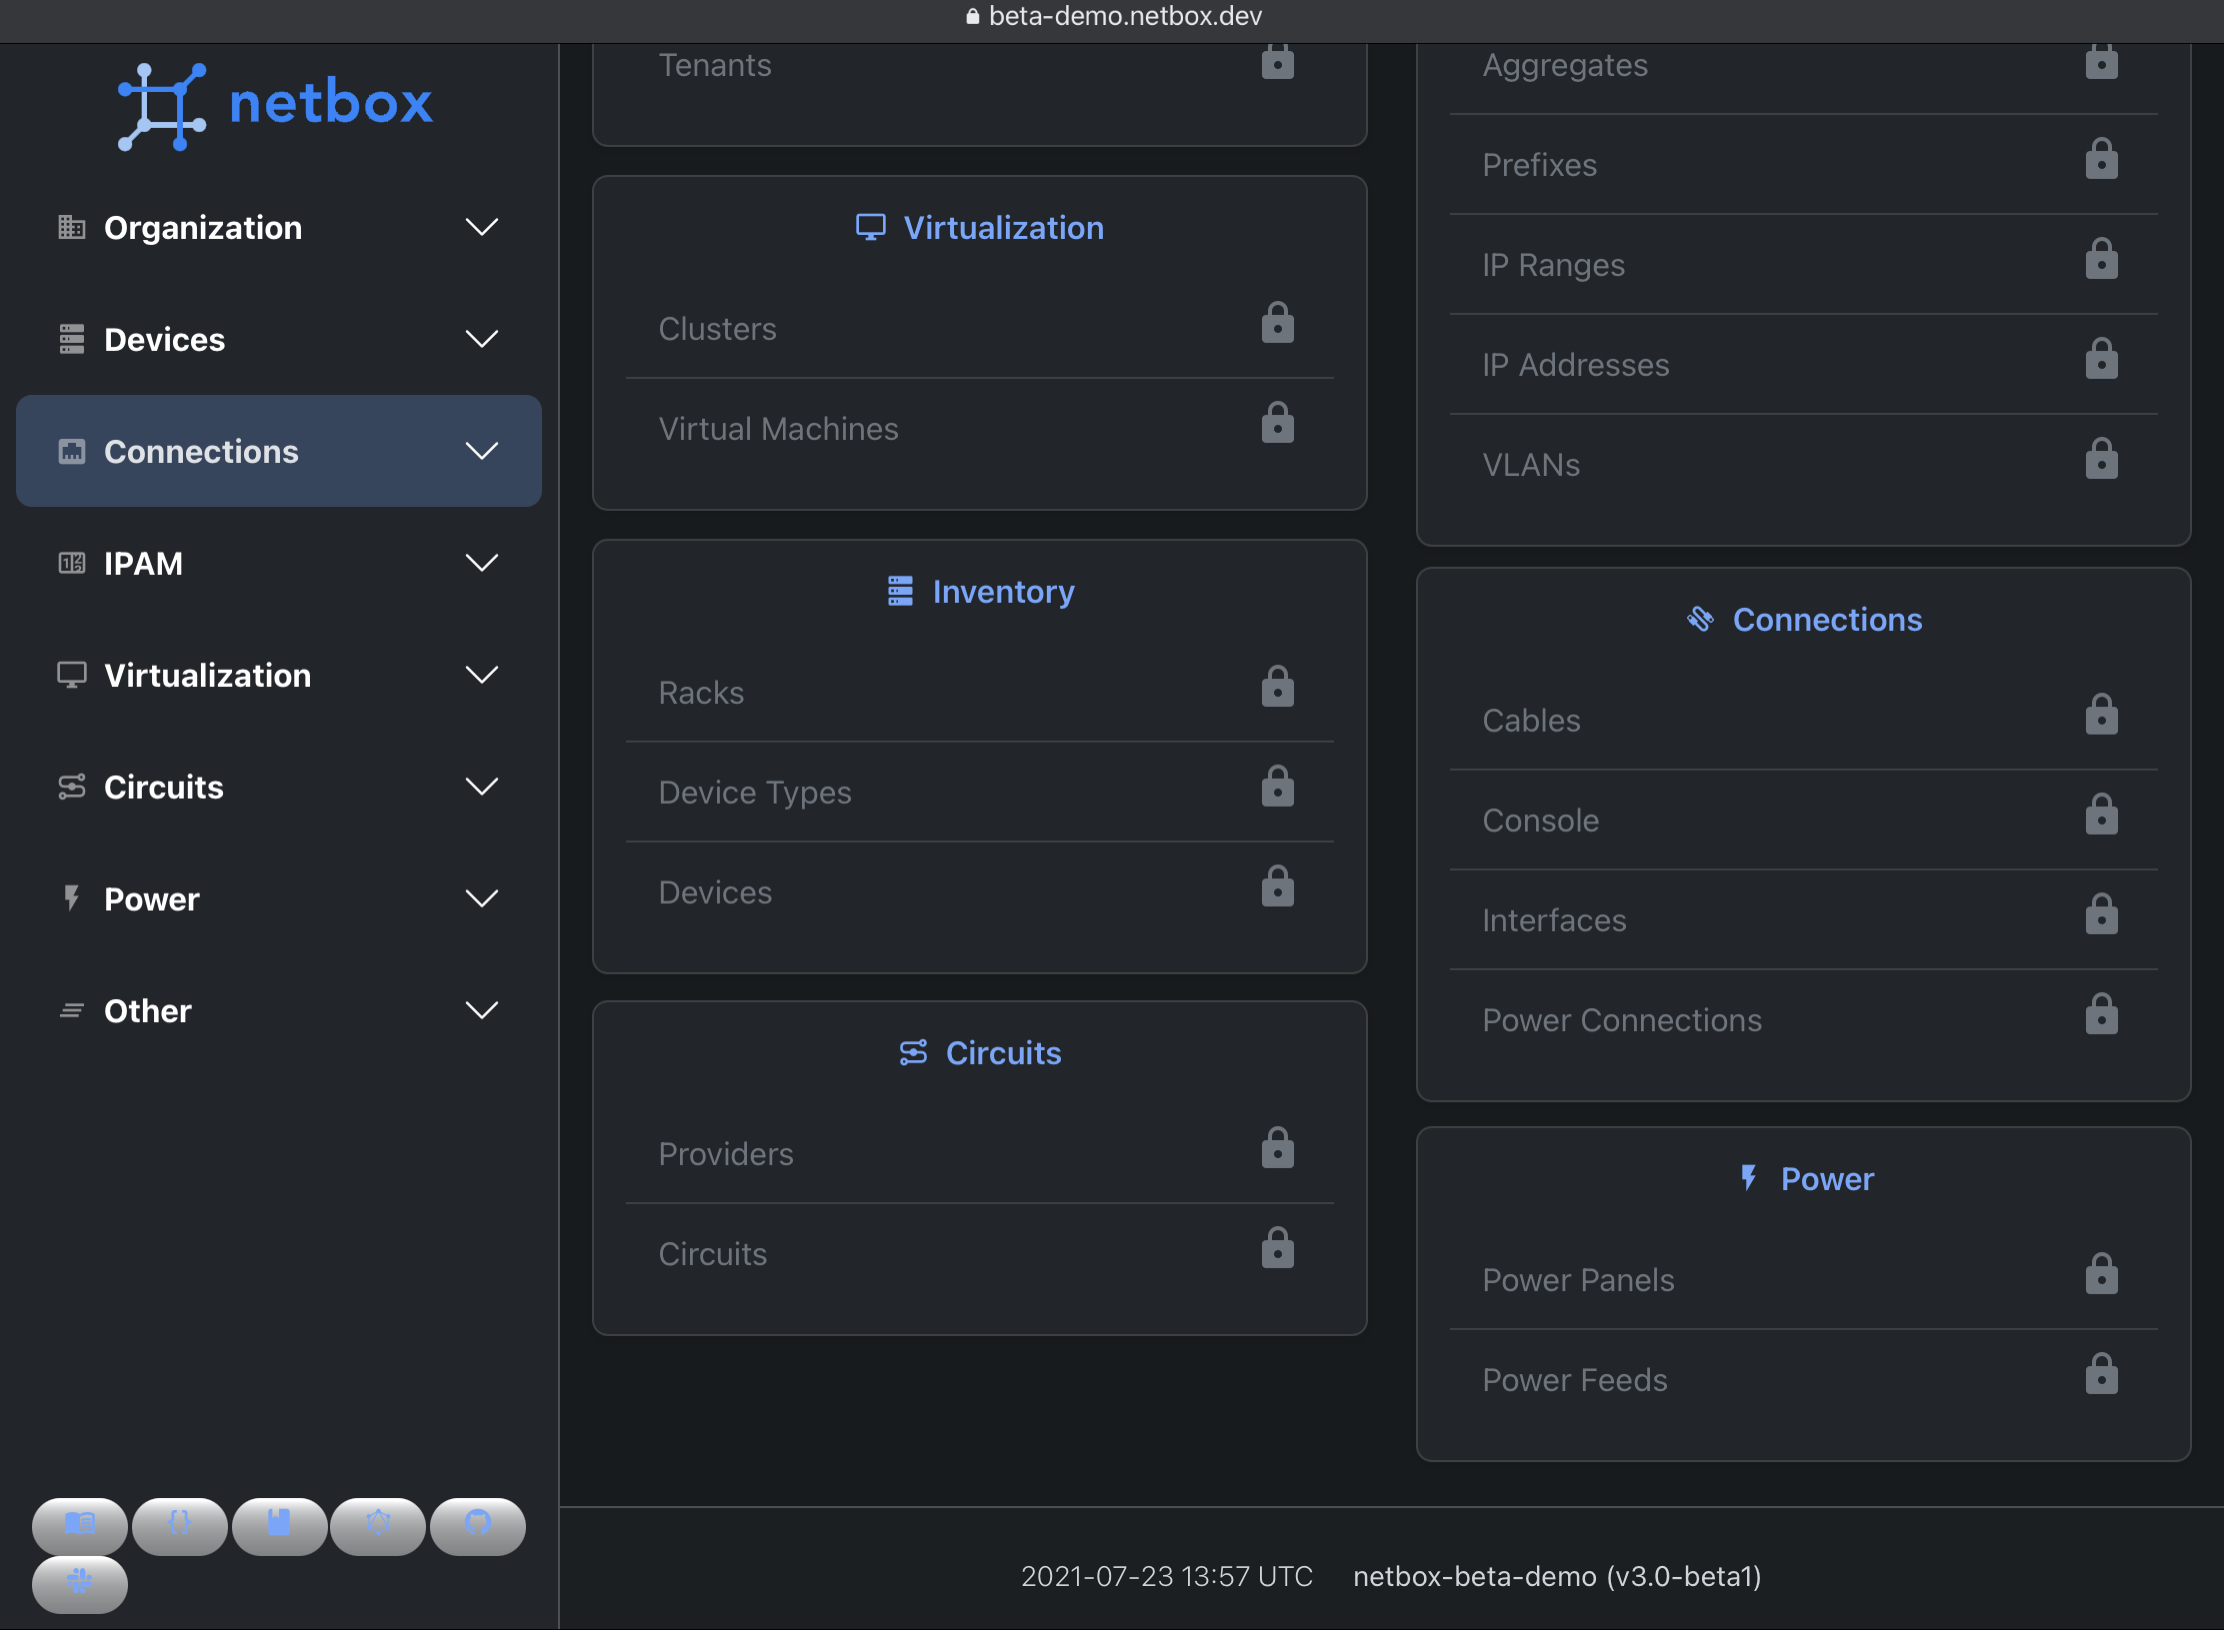Click the REST API curly braces icon
Image resolution: width=2224 pixels, height=1630 pixels.
tap(180, 1525)
